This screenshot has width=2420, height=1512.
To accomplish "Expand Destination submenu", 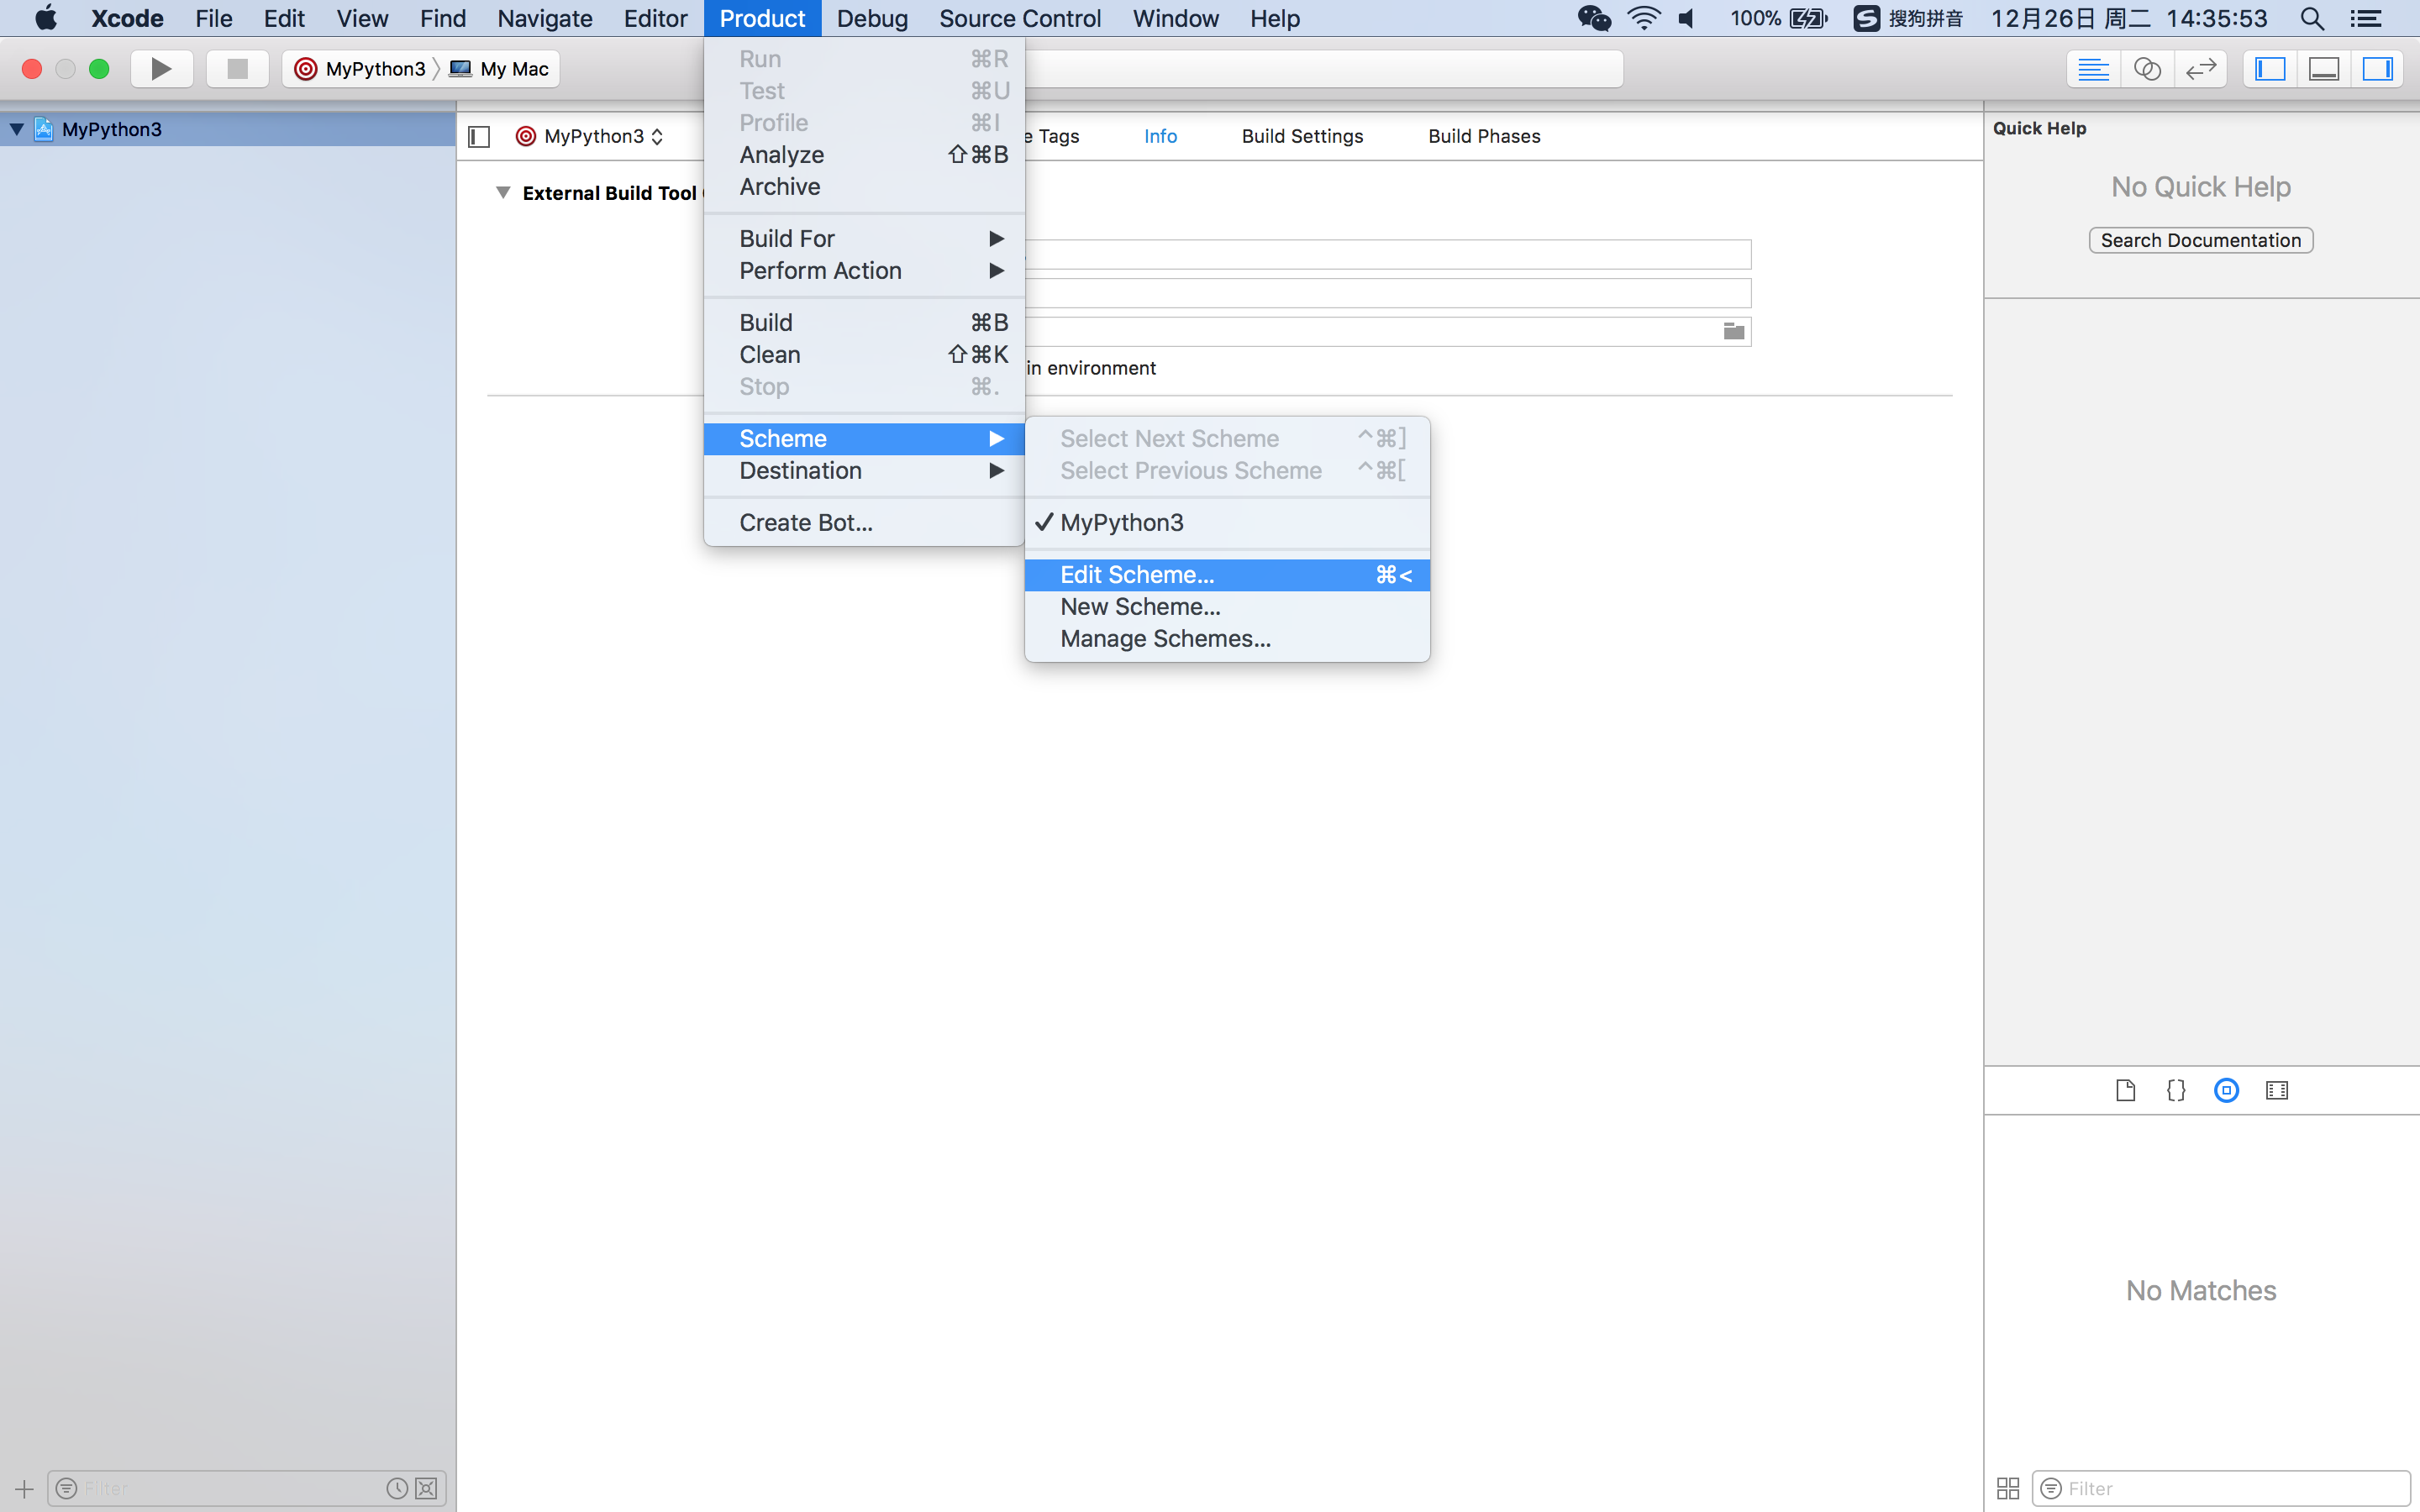I will pos(864,470).
